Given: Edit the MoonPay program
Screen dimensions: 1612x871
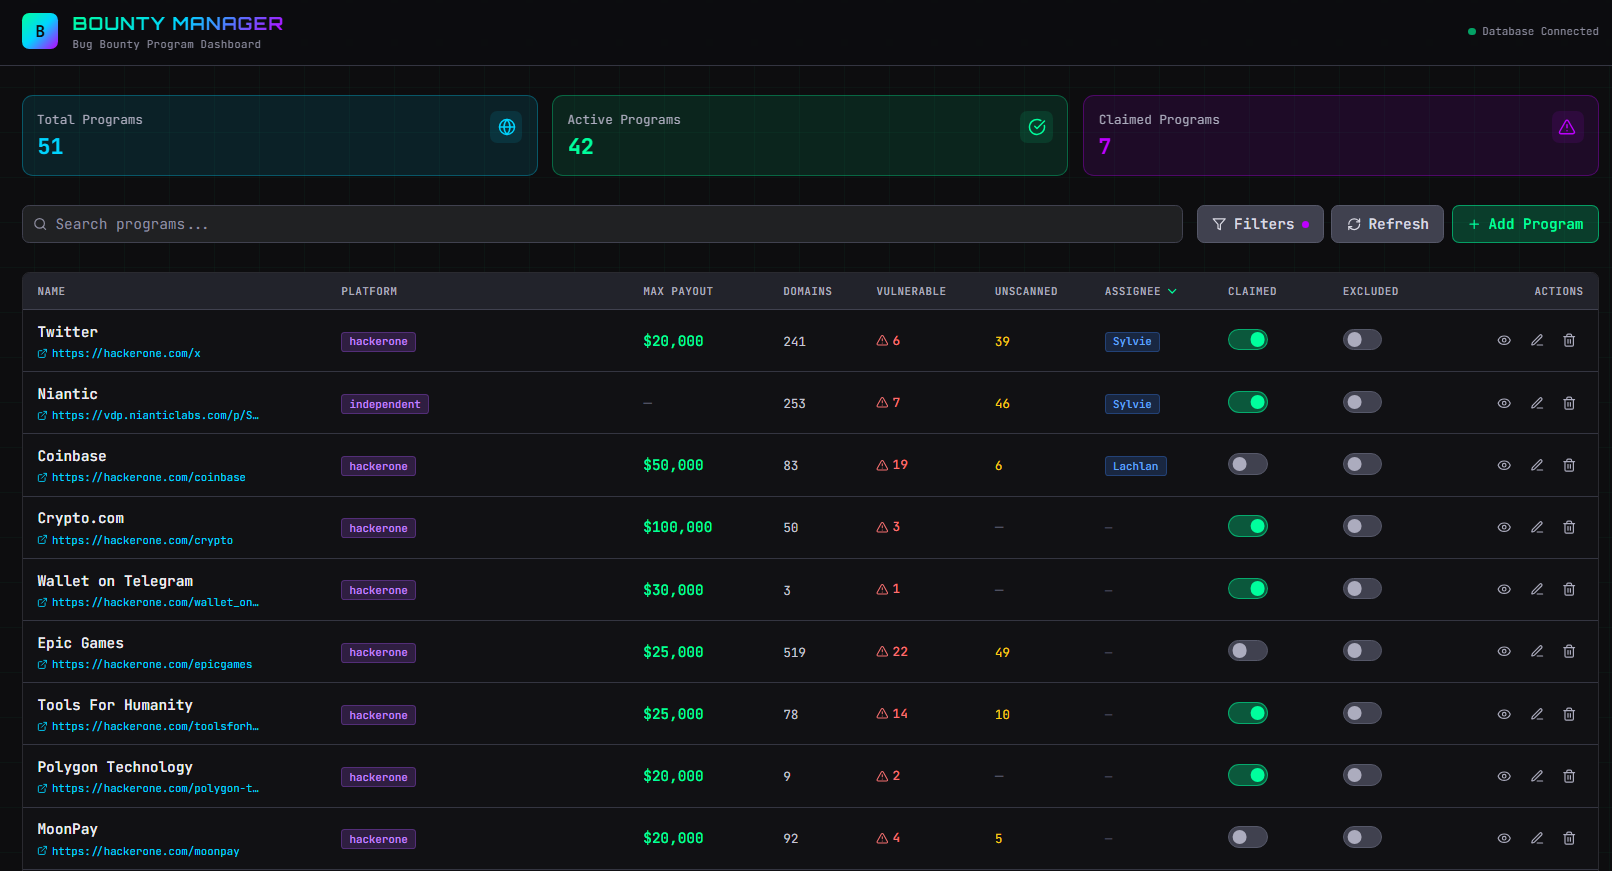Looking at the screenshot, I should click(x=1537, y=838).
